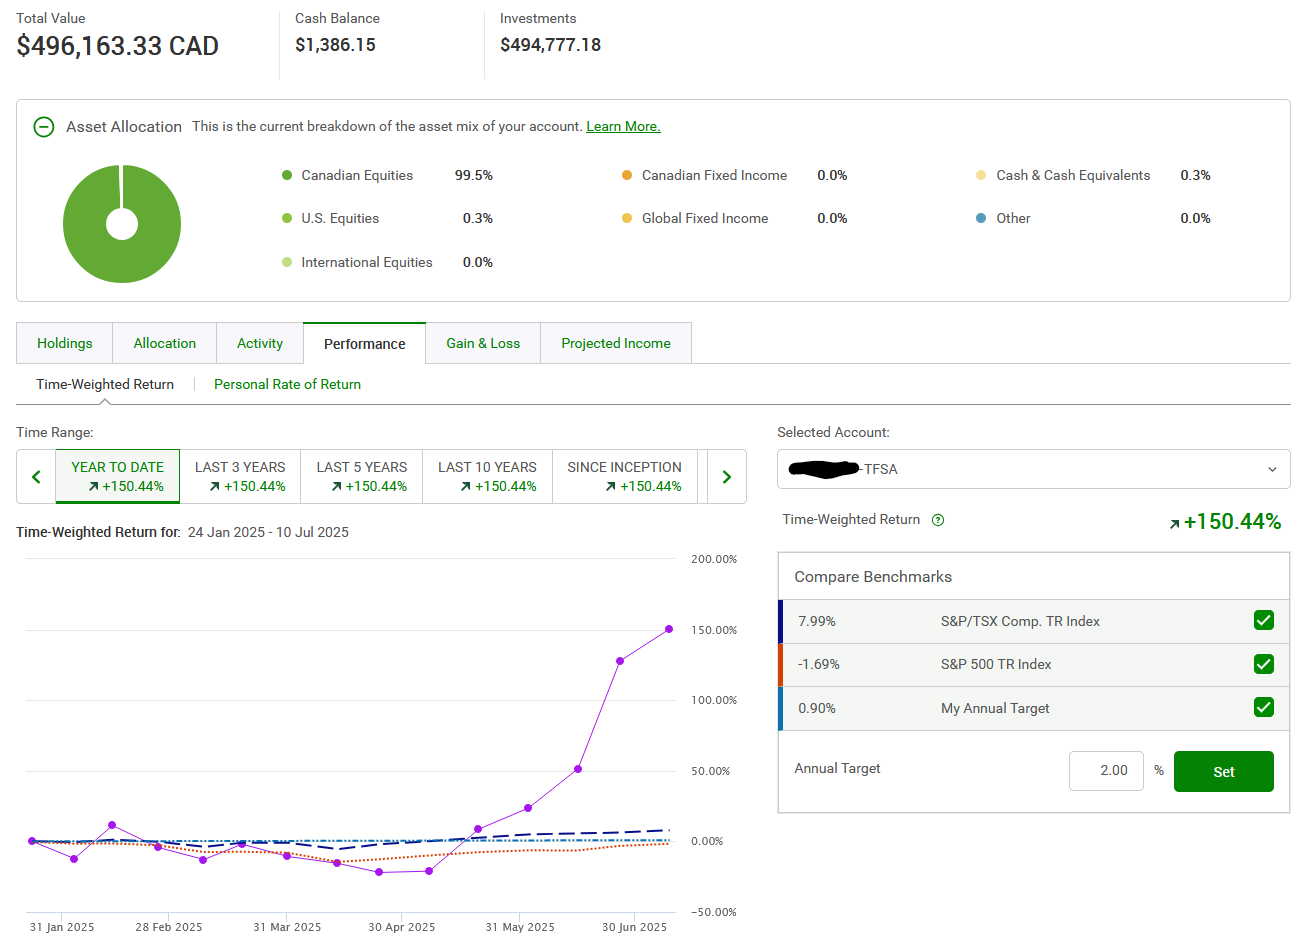Switch to the Allocation tab
Image resolution: width=1305 pixels, height=948 pixels.
pyautogui.click(x=165, y=343)
